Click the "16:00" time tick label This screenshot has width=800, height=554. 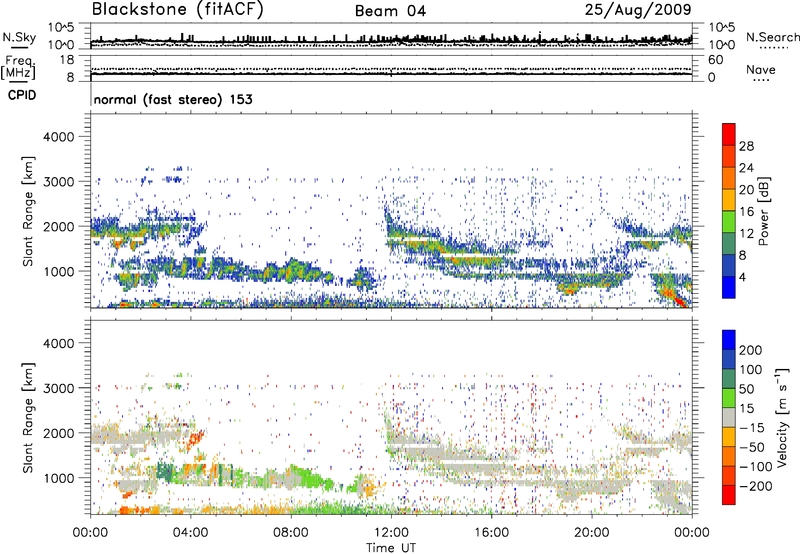[491, 533]
